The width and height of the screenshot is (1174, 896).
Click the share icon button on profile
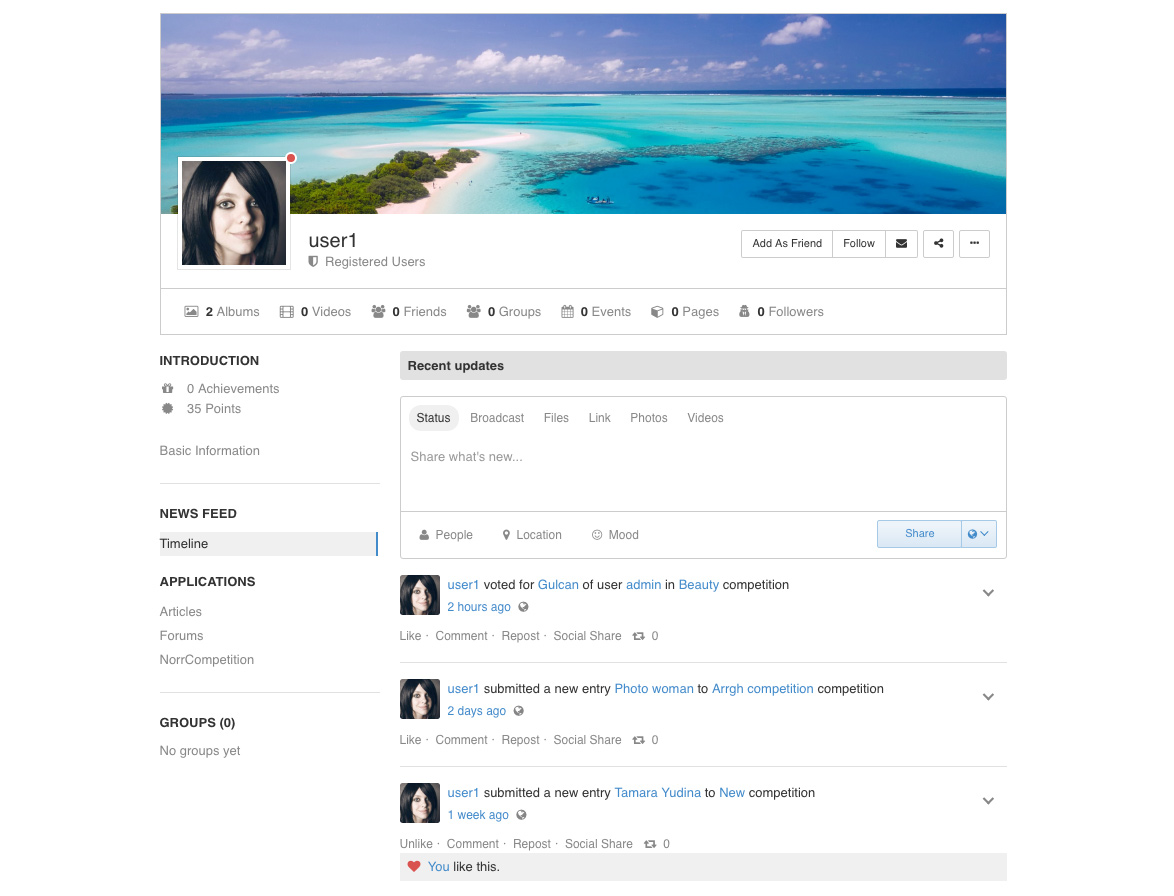938,244
